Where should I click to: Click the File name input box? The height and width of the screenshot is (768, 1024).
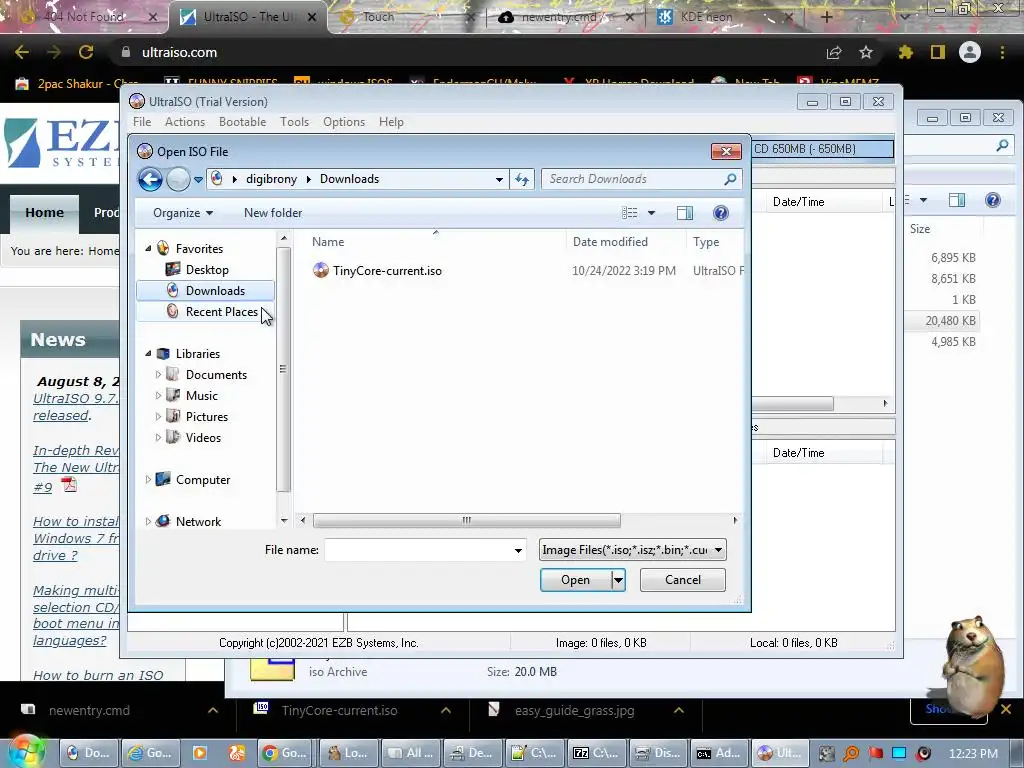418,550
